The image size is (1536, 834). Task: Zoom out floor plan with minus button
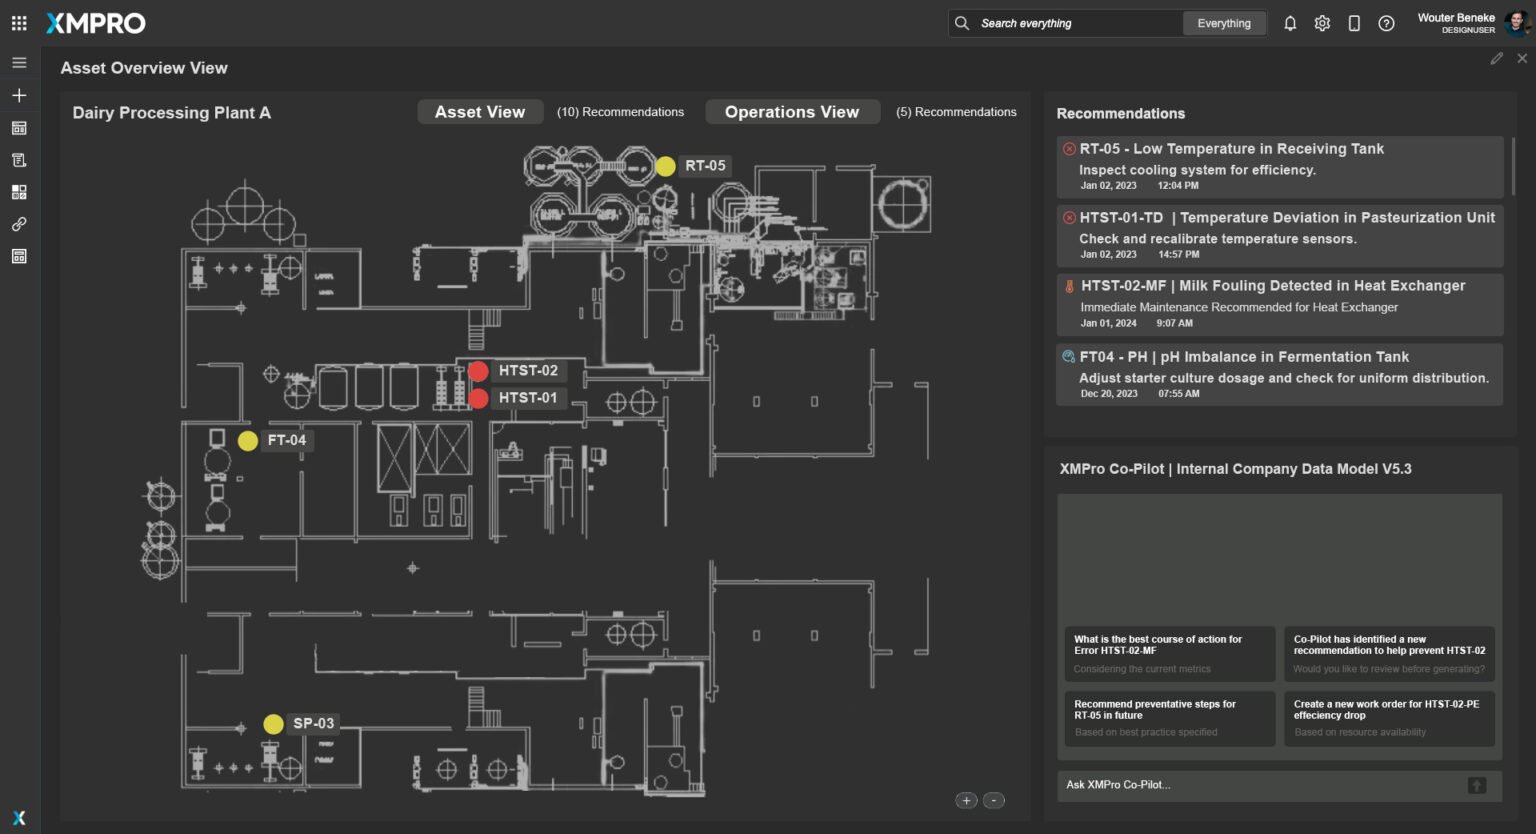[994, 800]
